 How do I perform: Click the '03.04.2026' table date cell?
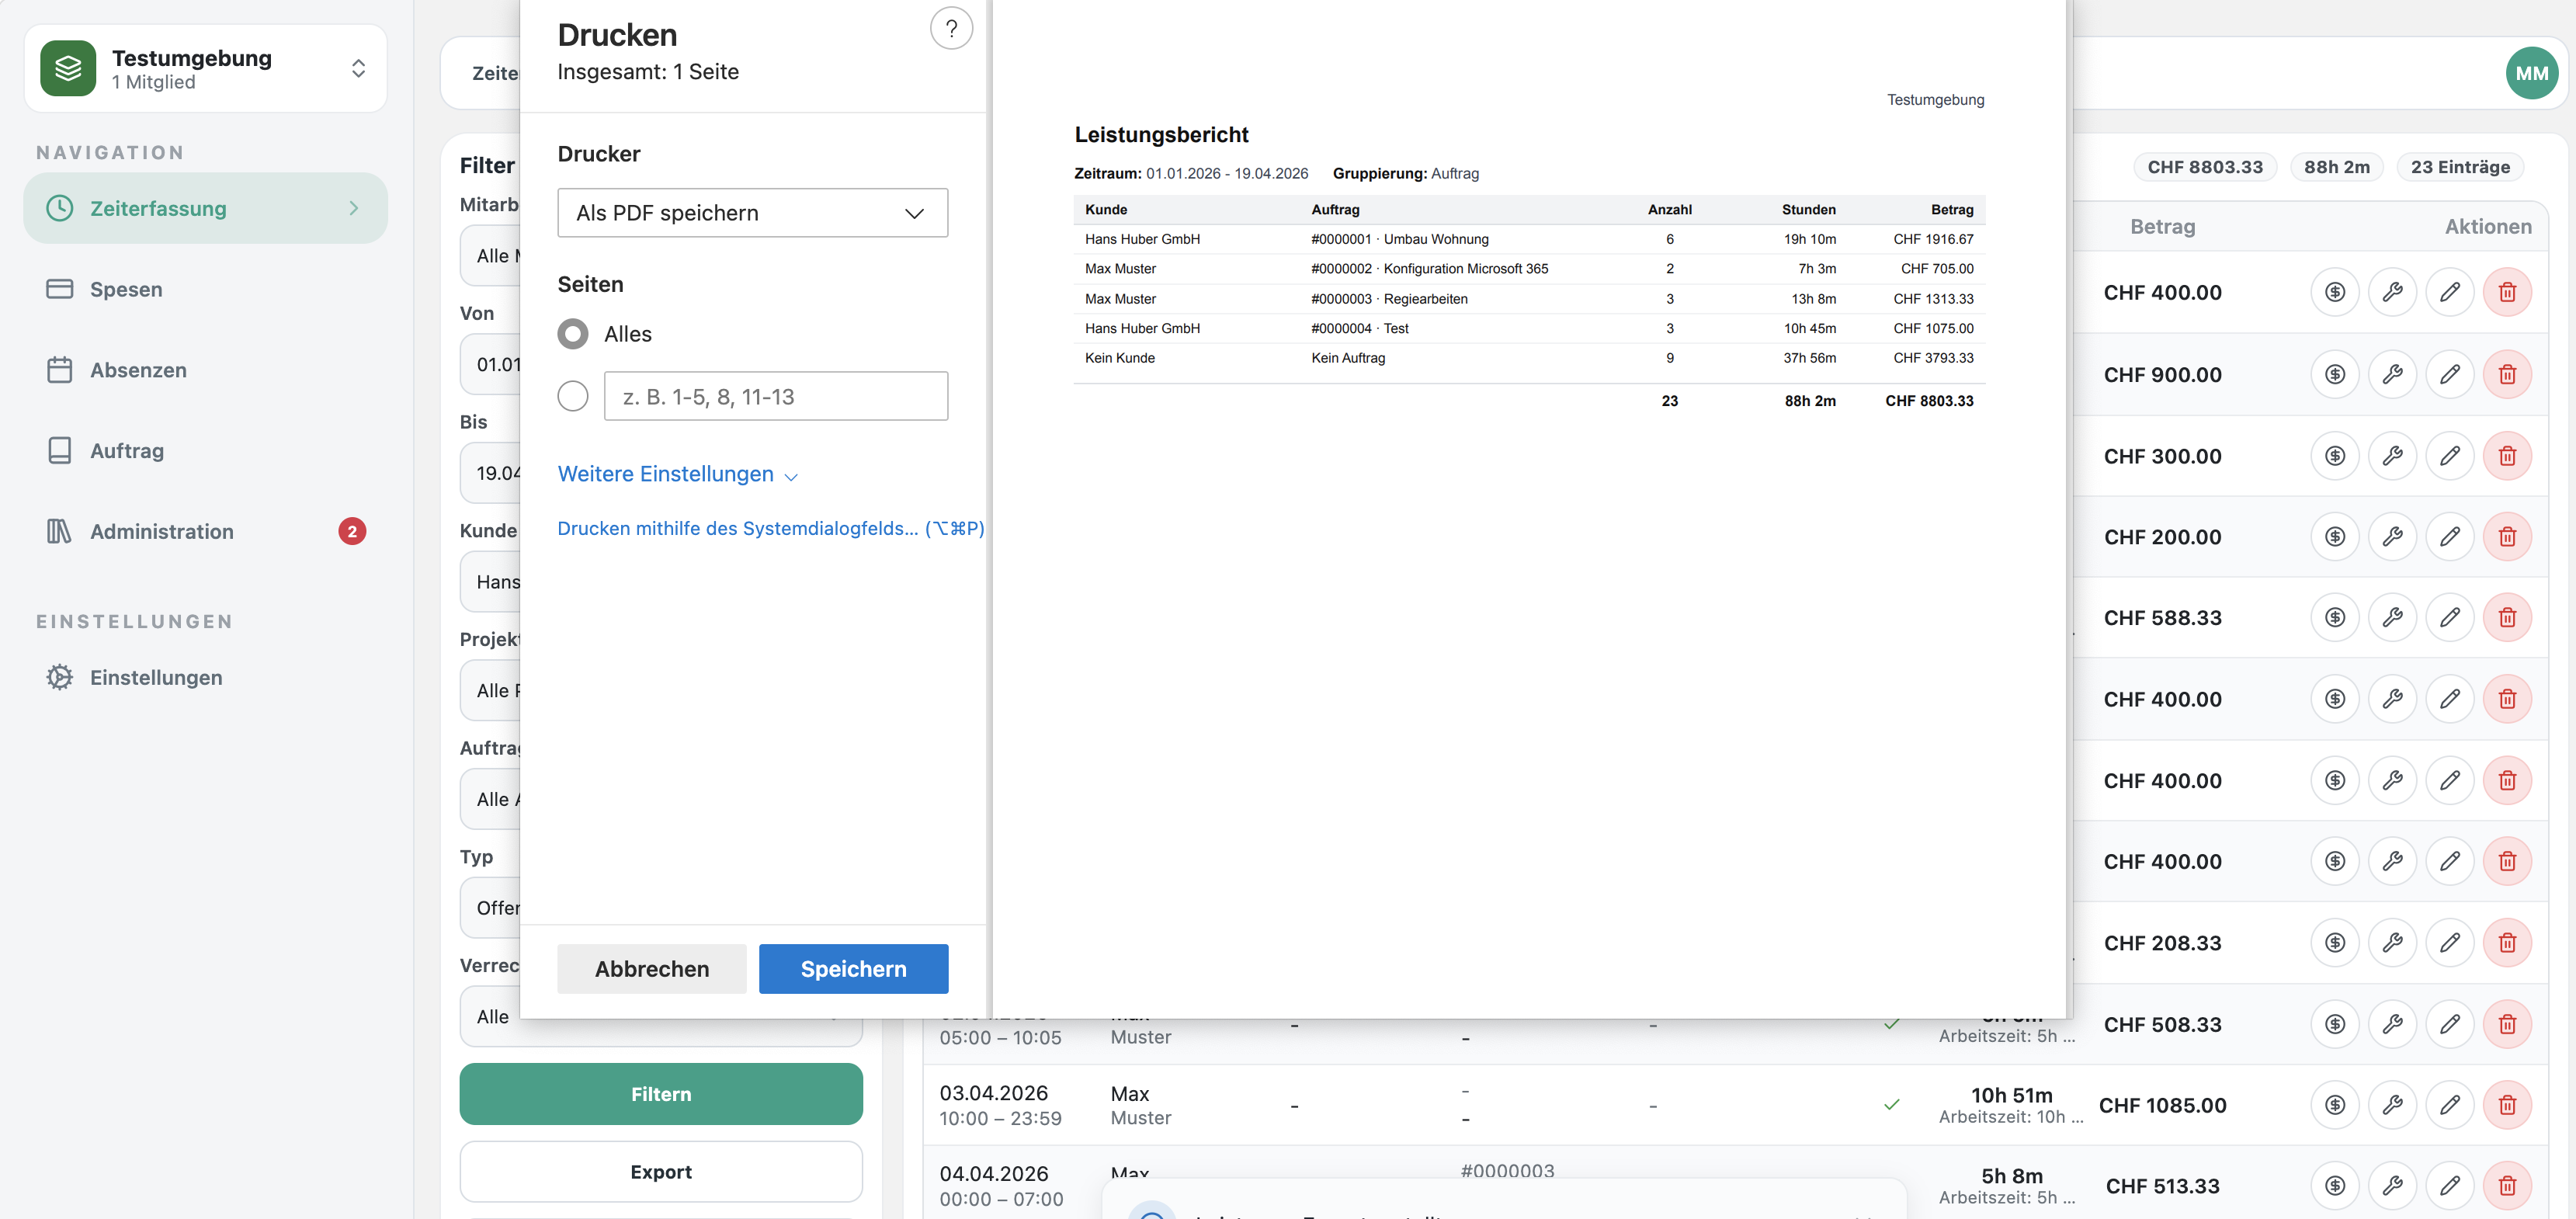click(993, 1093)
